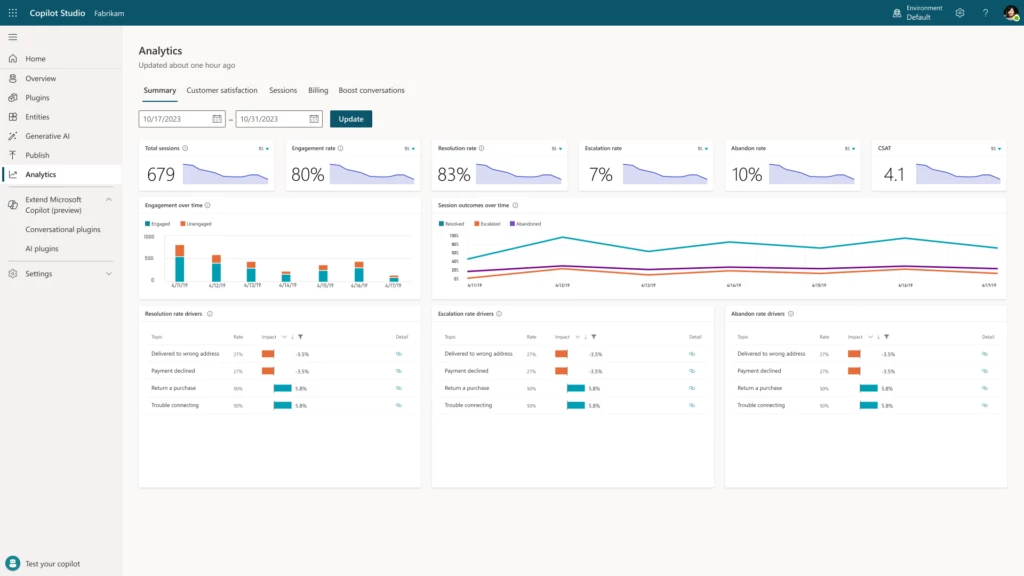
Task: Click Test your copilot at bottom left
Action: click(x=45, y=565)
